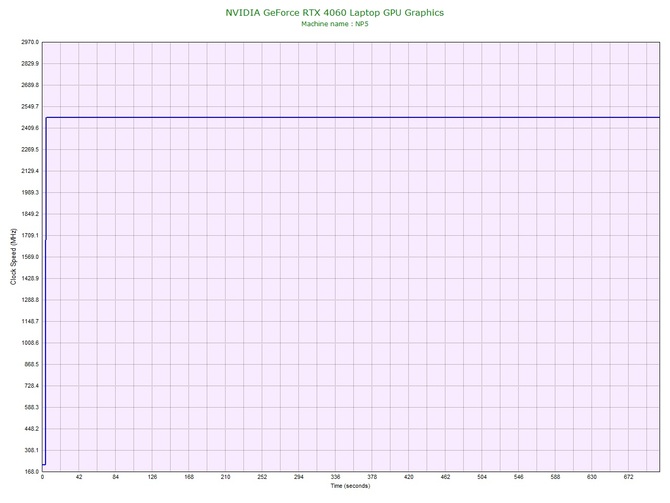
Task: Click the 2549.7 y-axis value
Action: 30,106
